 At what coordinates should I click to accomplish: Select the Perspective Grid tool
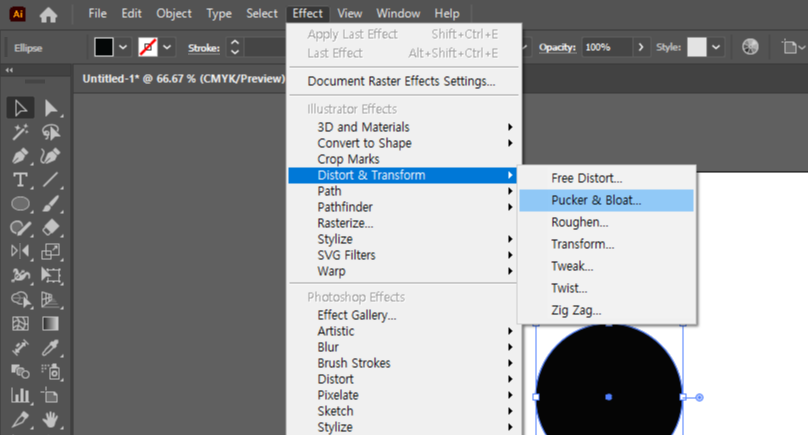[50, 299]
